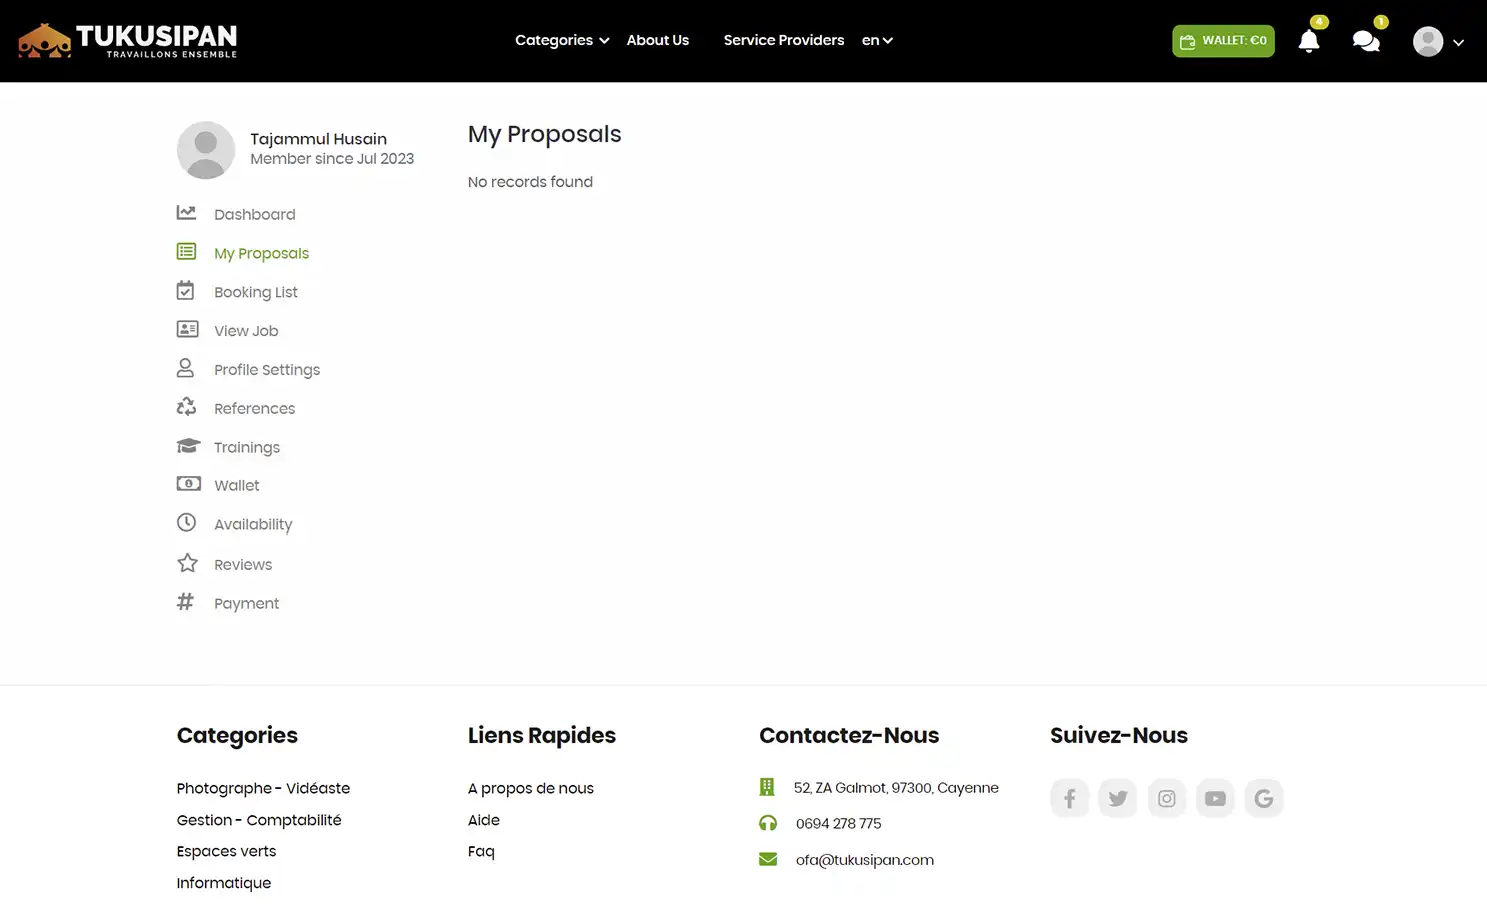Open the Facebook follow icon

(x=1069, y=798)
